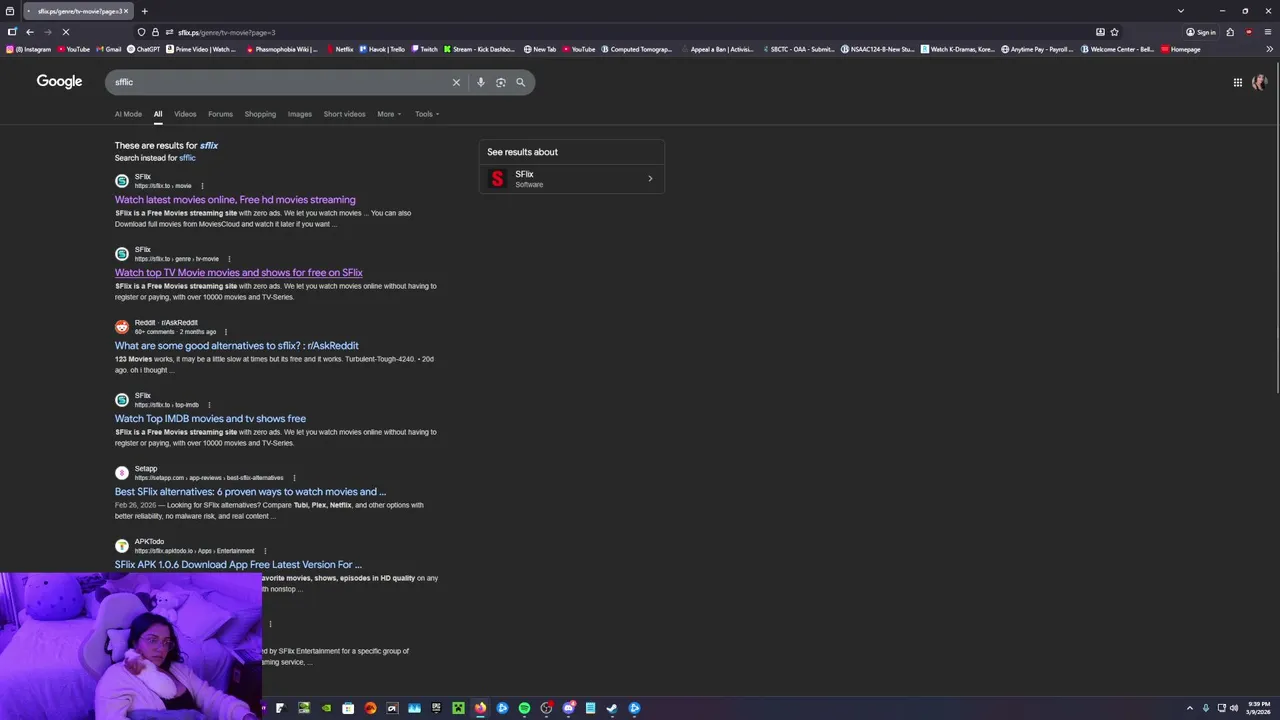The width and height of the screenshot is (1280, 720).
Task: Start a voice search with the microphone
Action: 481,82
